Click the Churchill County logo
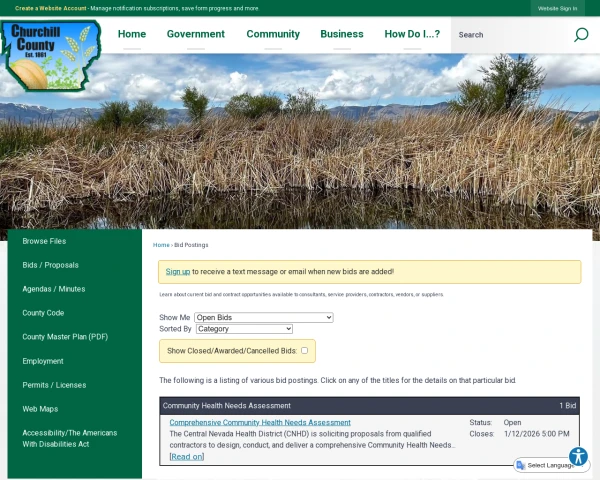 51,56
